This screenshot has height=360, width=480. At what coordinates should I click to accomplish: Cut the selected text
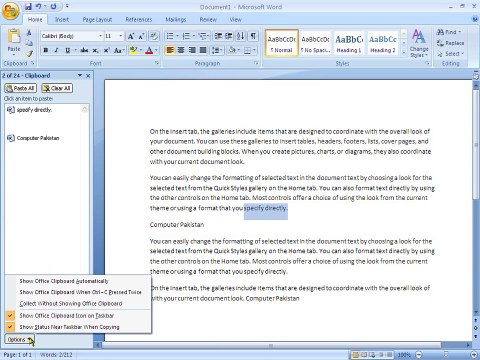29,33
